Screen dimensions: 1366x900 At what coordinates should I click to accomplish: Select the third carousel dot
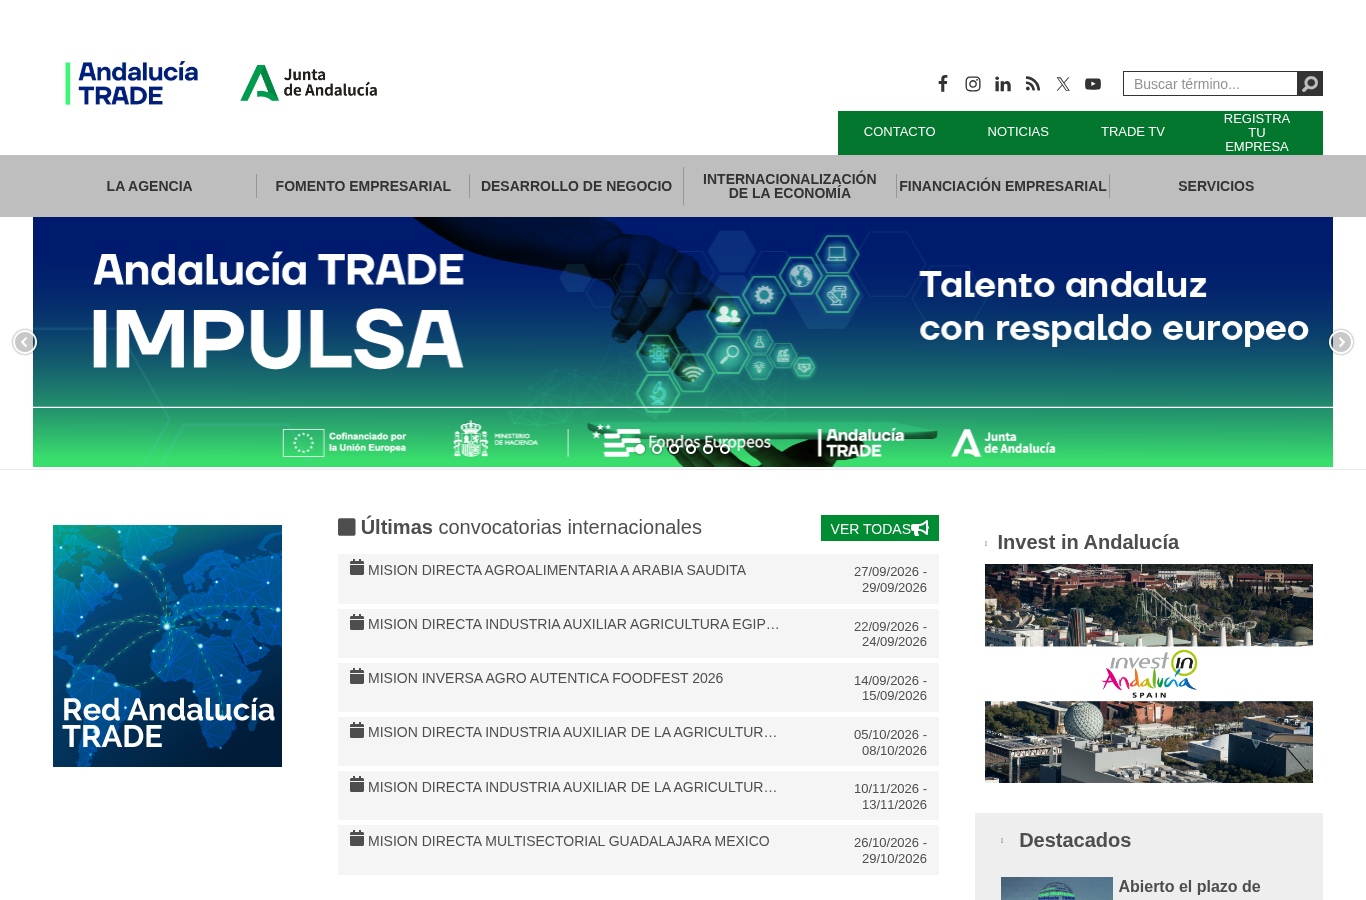pos(674,449)
